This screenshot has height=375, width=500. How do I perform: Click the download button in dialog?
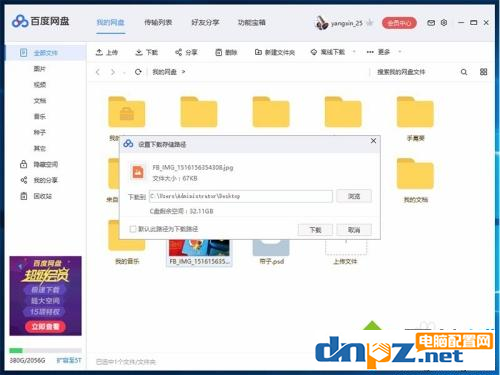tap(315, 230)
